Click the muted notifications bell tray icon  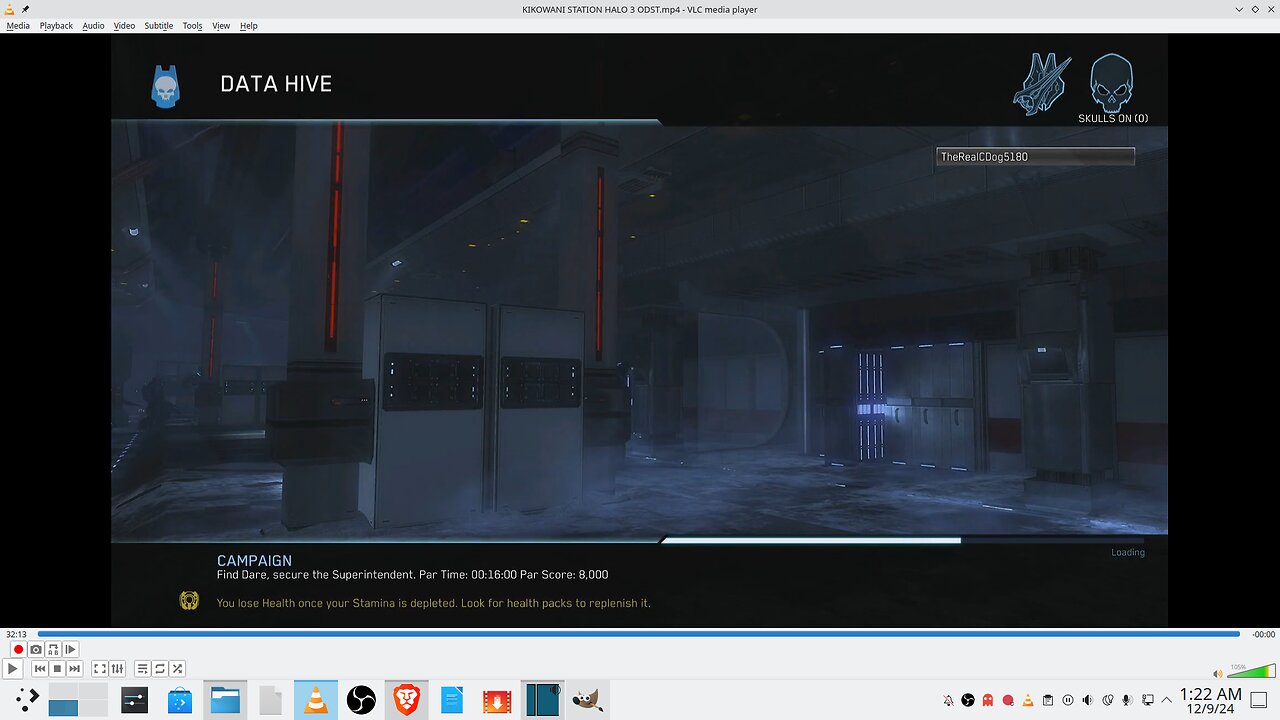(948, 700)
